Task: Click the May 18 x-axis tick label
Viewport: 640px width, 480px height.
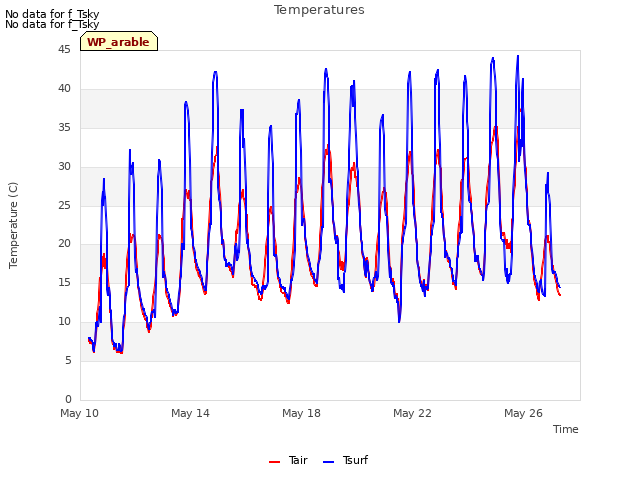Action: (301, 413)
